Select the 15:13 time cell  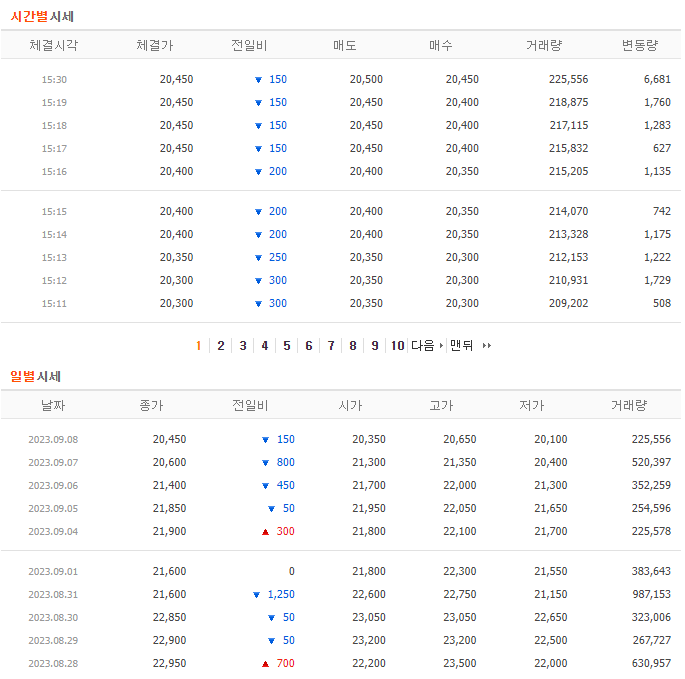tap(54, 257)
